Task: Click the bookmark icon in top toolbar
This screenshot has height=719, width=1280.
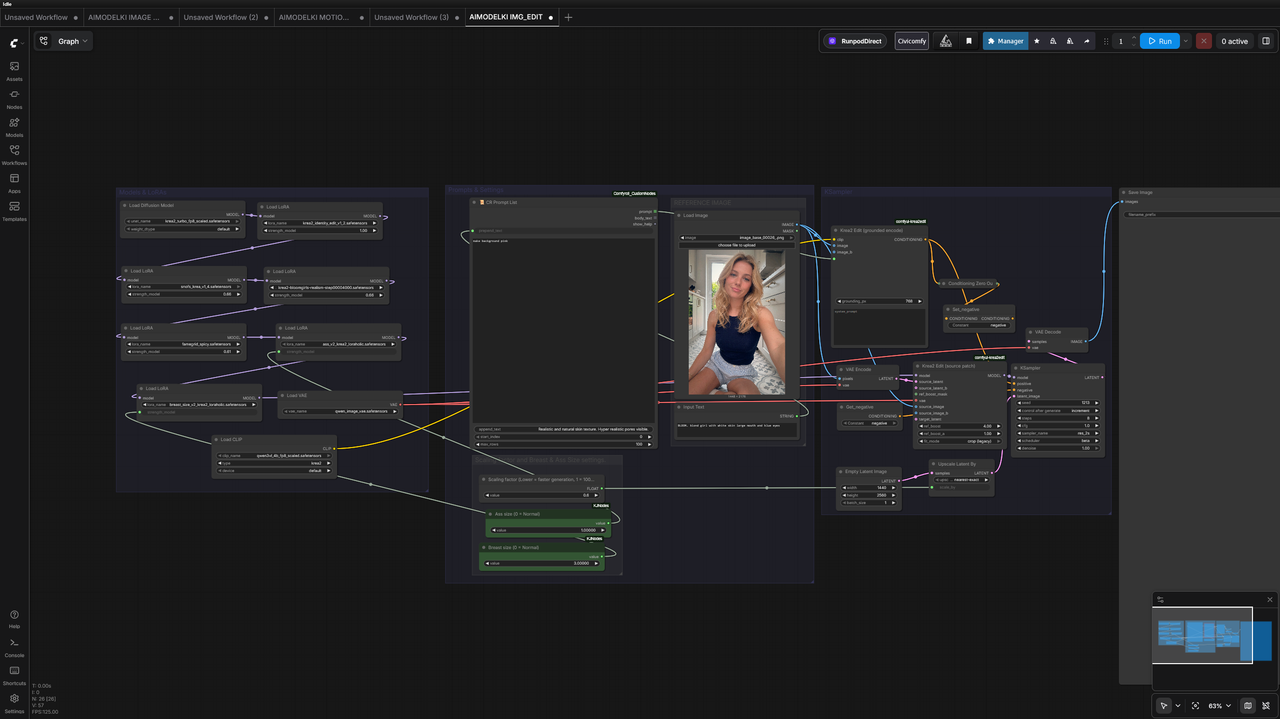Action: pyautogui.click(x=968, y=41)
